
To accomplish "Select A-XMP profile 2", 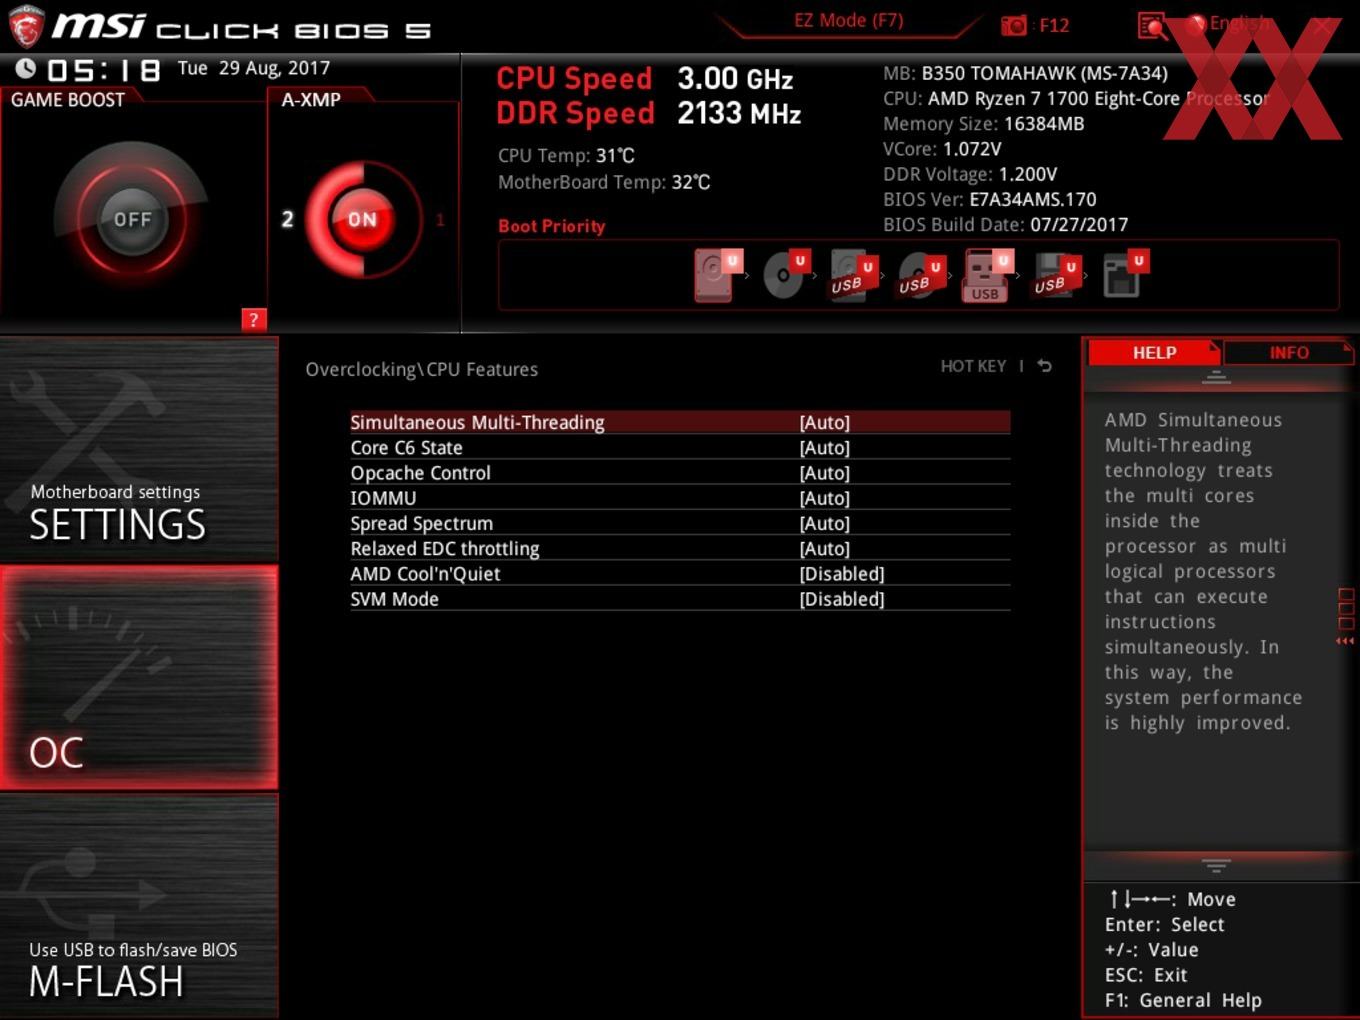I will click(x=287, y=219).
